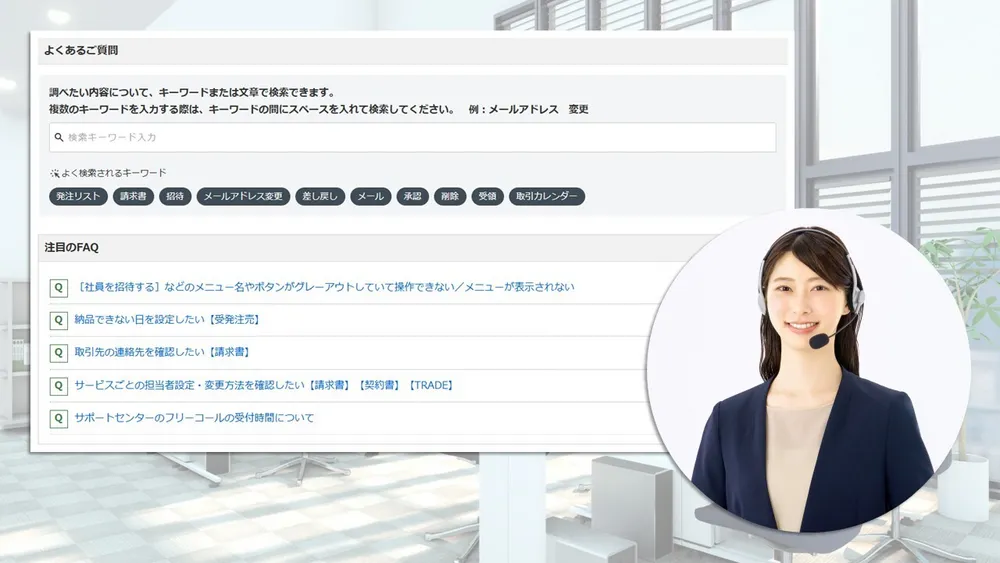The image size is (1000, 563).
Task: Select the 招待 keyword tag
Action: (175, 196)
